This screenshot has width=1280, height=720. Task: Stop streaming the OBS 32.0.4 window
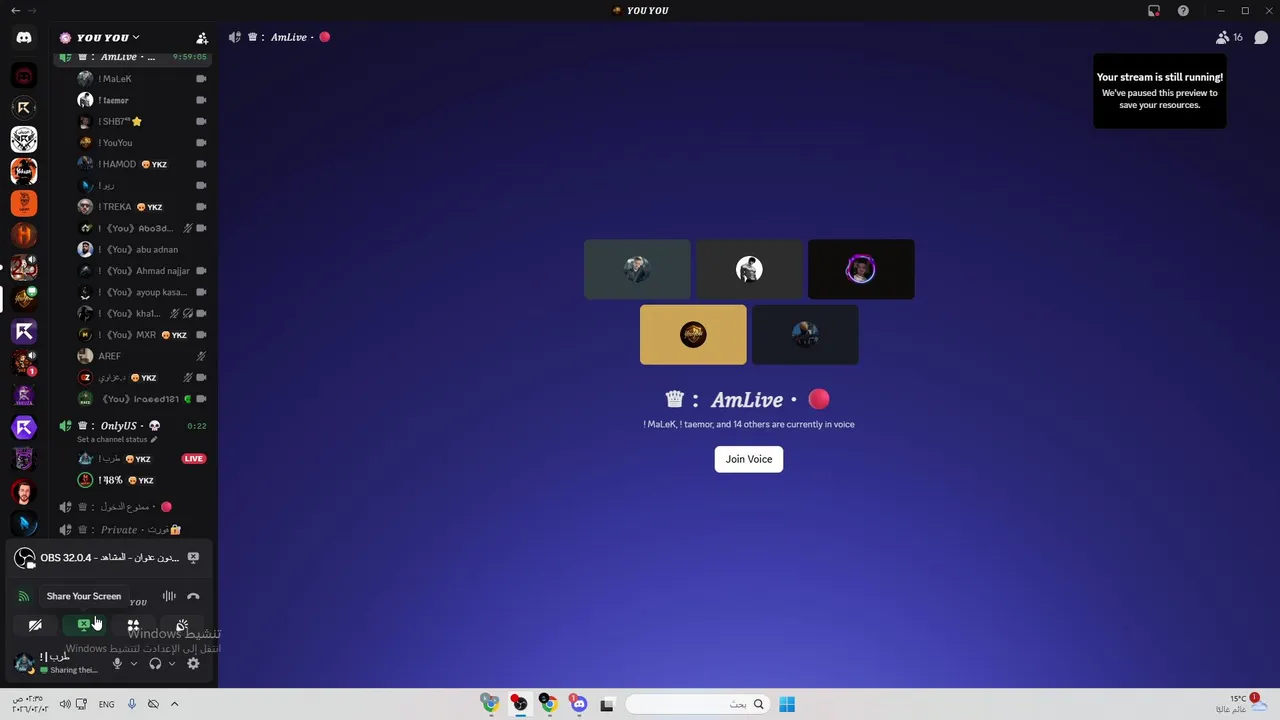[x=193, y=558]
